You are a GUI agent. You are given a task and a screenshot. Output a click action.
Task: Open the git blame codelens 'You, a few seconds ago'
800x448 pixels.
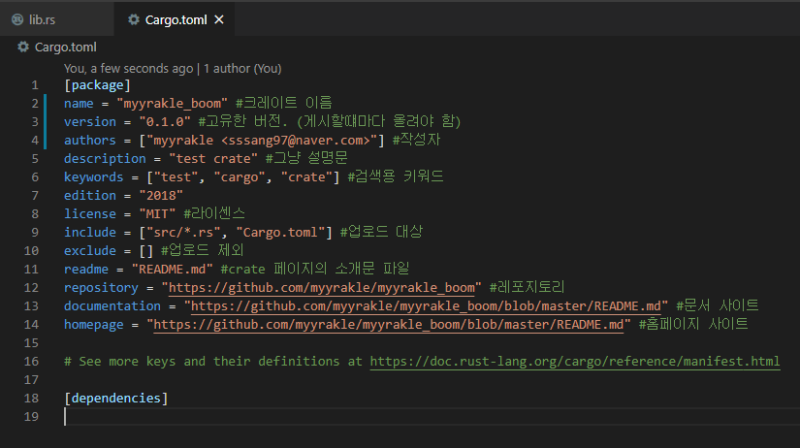(x=172, y=68)
